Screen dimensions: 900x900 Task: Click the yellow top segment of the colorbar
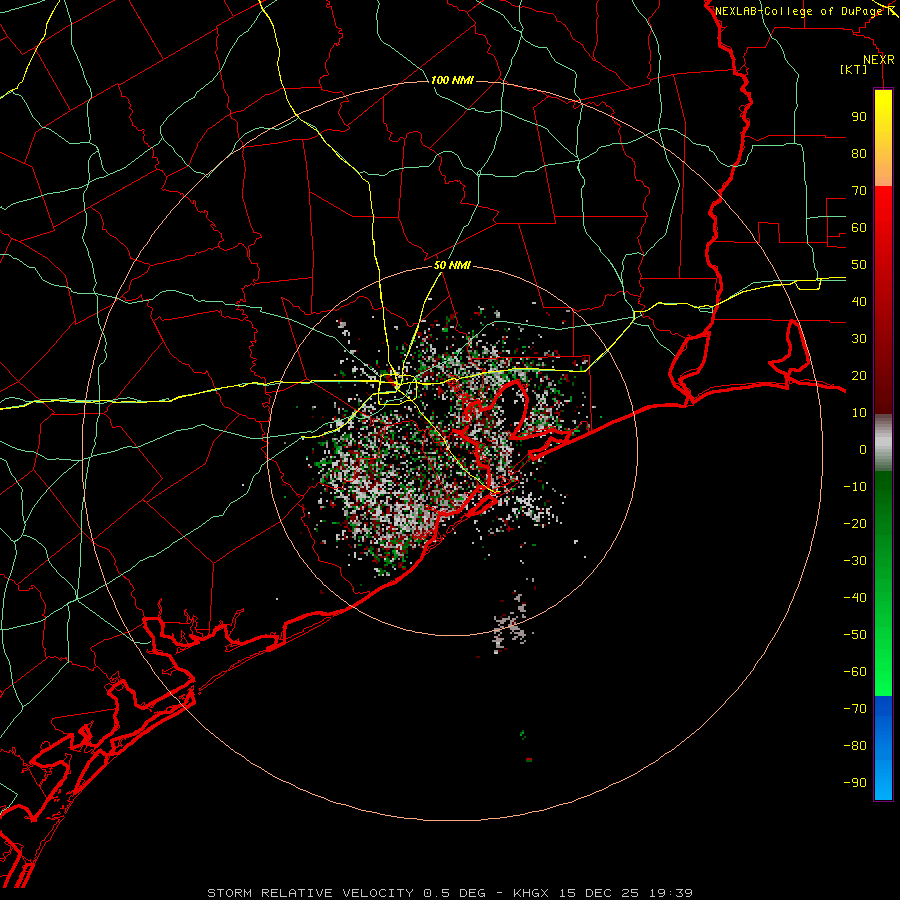coord(883,138)
